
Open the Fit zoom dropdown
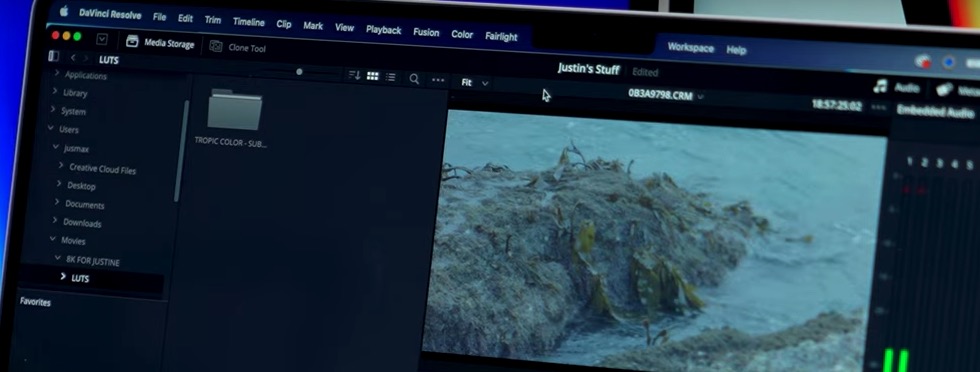(x=474, y=83)
